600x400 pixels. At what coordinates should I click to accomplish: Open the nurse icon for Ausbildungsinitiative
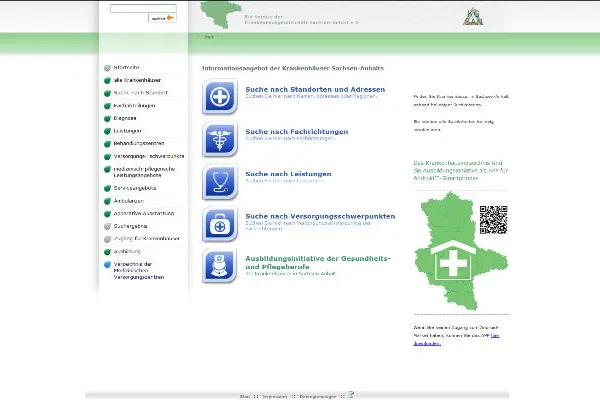(220, 266)
